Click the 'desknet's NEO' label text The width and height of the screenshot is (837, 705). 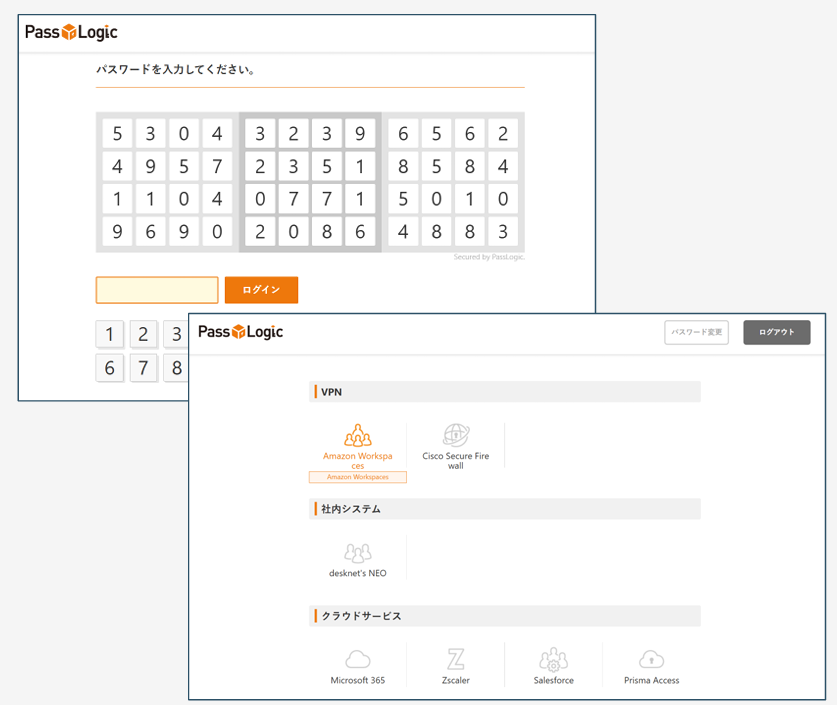click(358, 573)
